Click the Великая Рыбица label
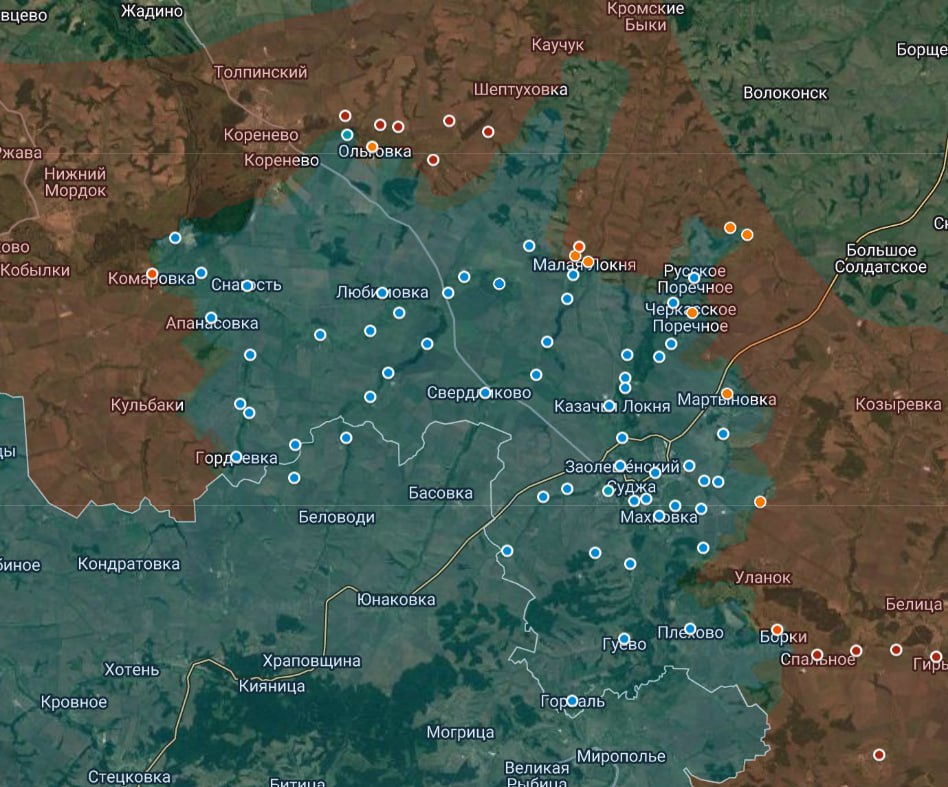Viewport: 948px width, 787px height. (x=537, y=775)
